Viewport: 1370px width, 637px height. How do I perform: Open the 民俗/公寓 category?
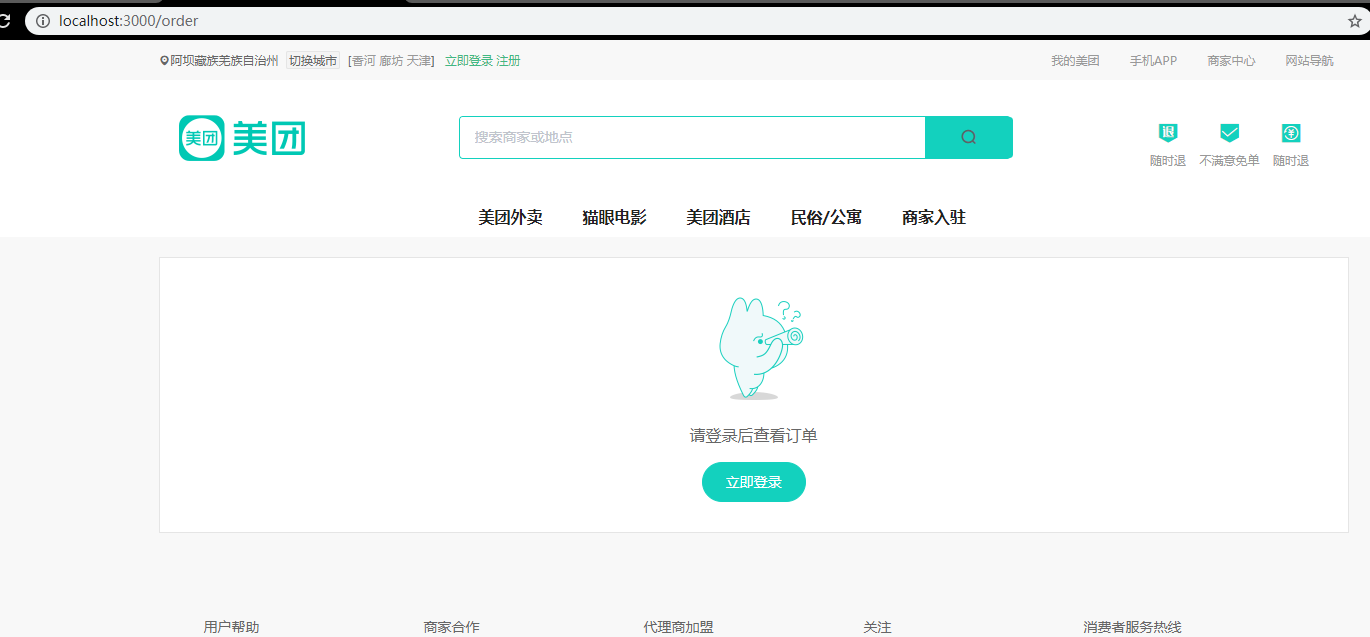click(825, 217)
